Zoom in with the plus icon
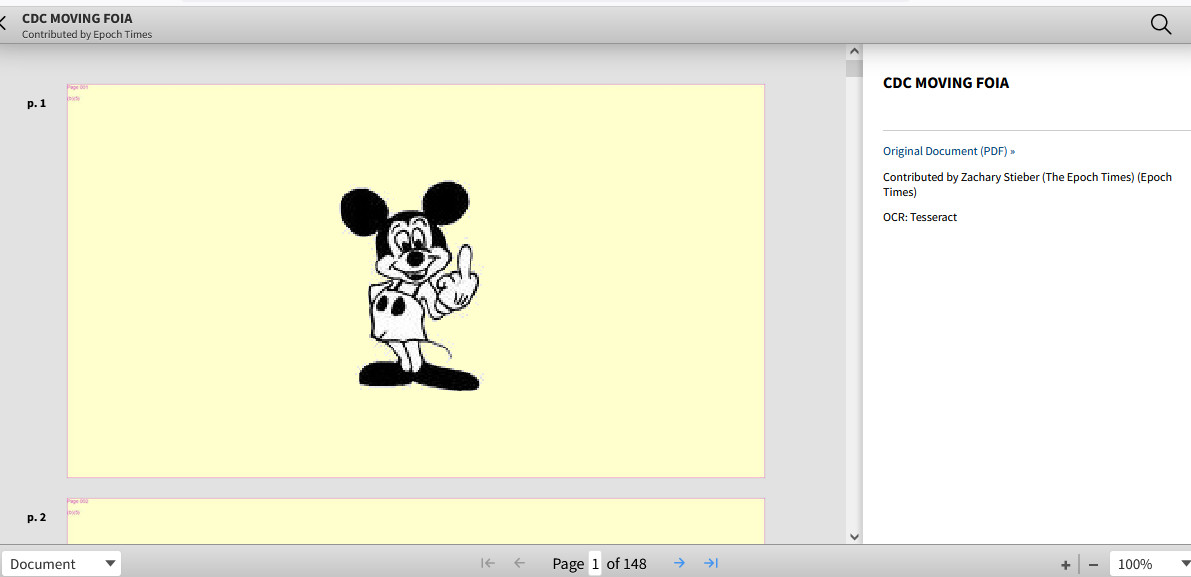The width and height of the screenshot is (1191, 577). (x=1066, y=564)
